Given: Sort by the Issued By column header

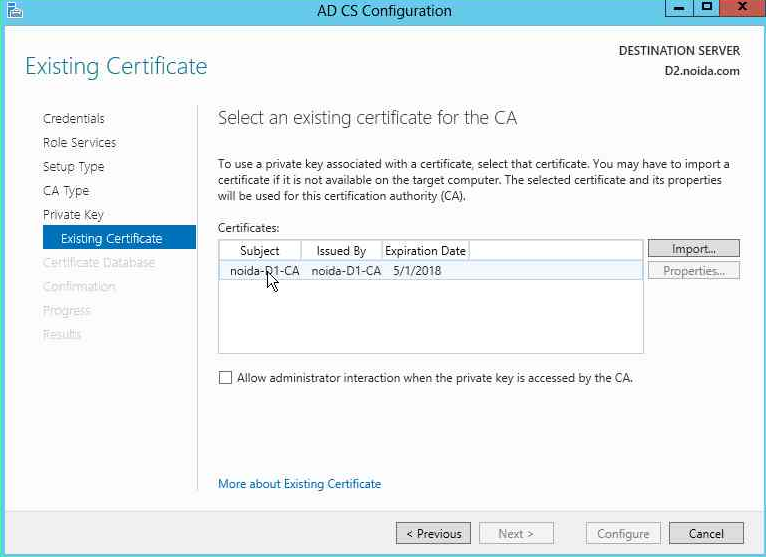Looking at the screenshot, I should pos(341,251).
